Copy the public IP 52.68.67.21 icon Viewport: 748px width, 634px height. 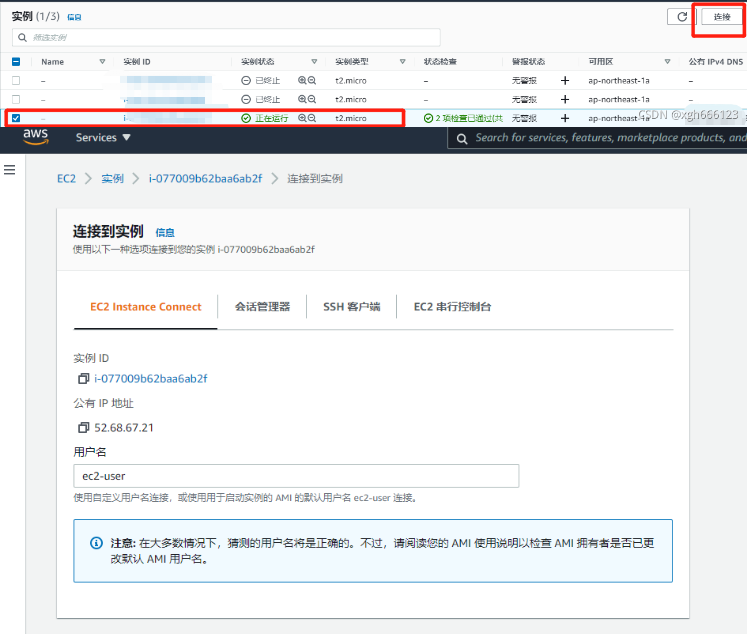(83, 427)
